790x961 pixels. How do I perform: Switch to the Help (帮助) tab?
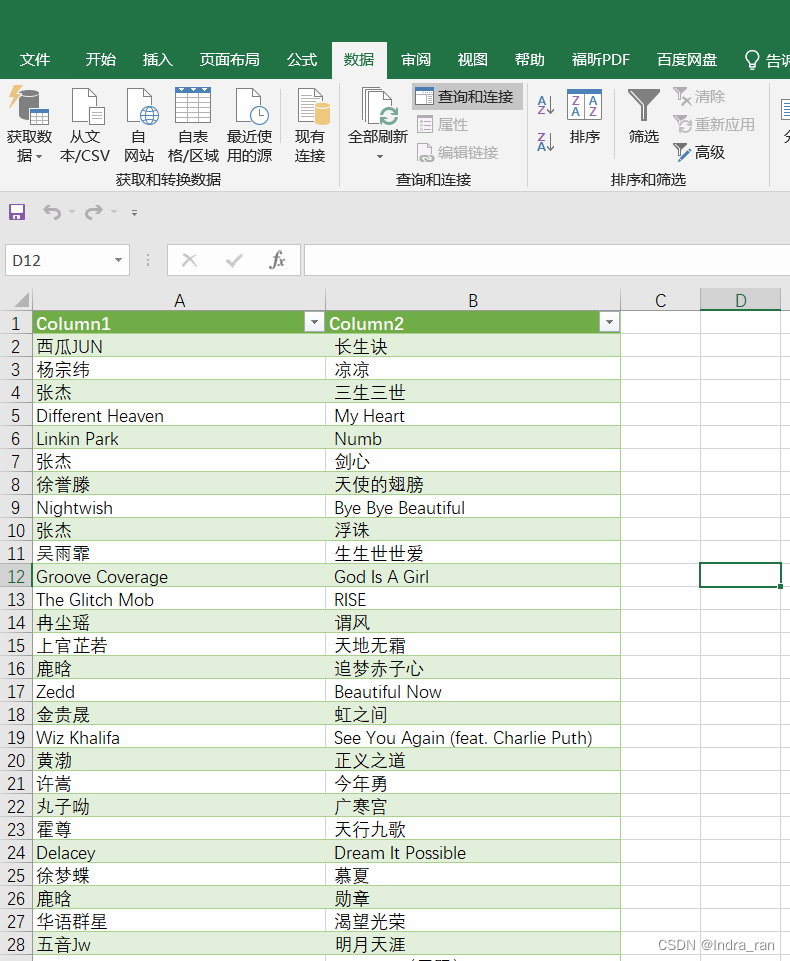[x=530, y=59]
